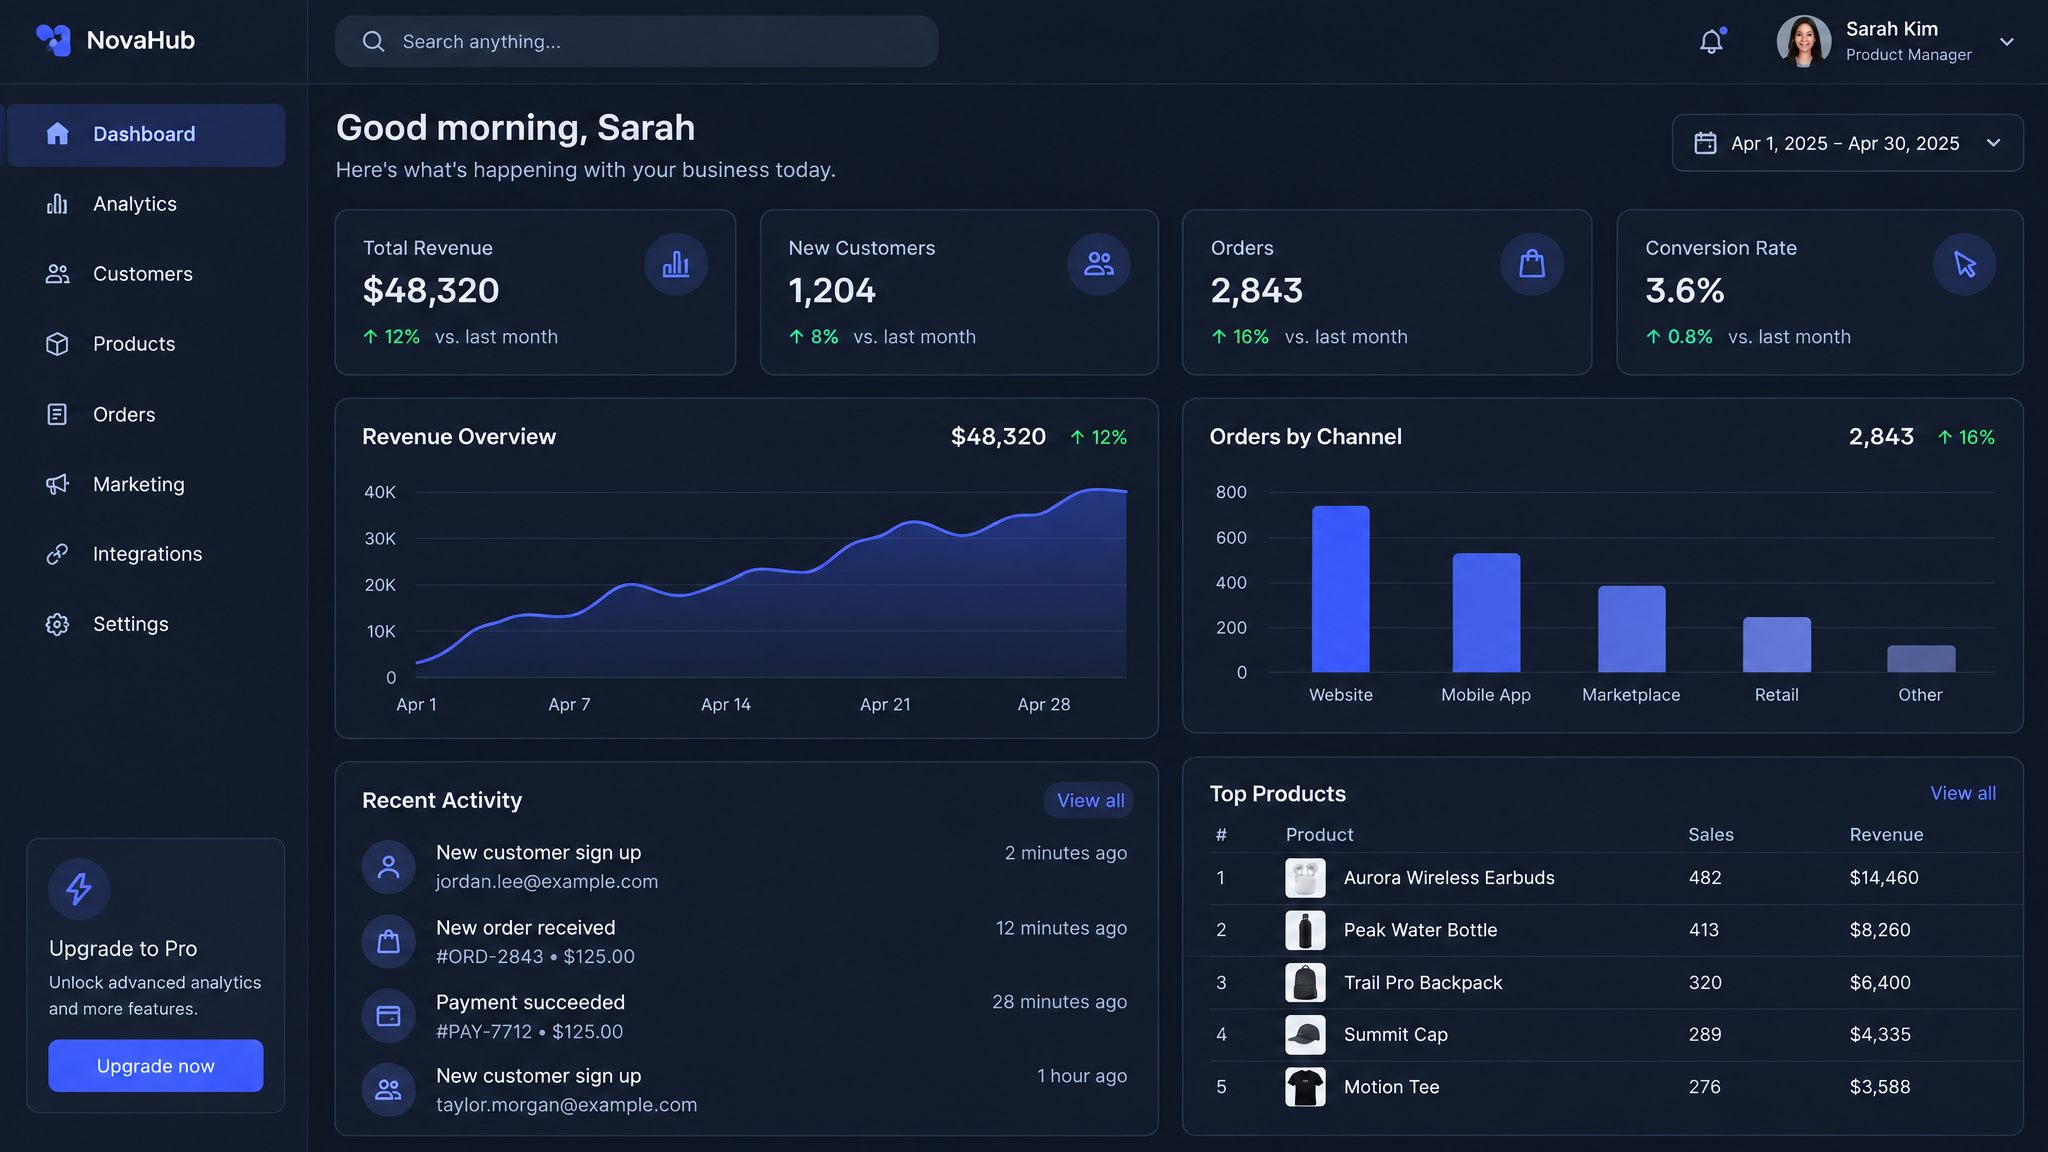
Task: Click the Aurora Wireless Earbuds thumbnail
Action: point(1305,878)
